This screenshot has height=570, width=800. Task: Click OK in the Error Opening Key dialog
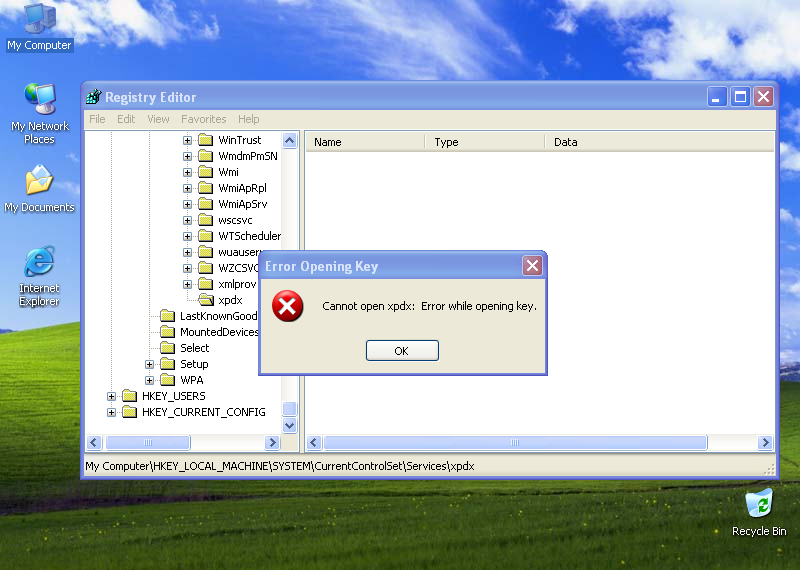tap(402, 351)
